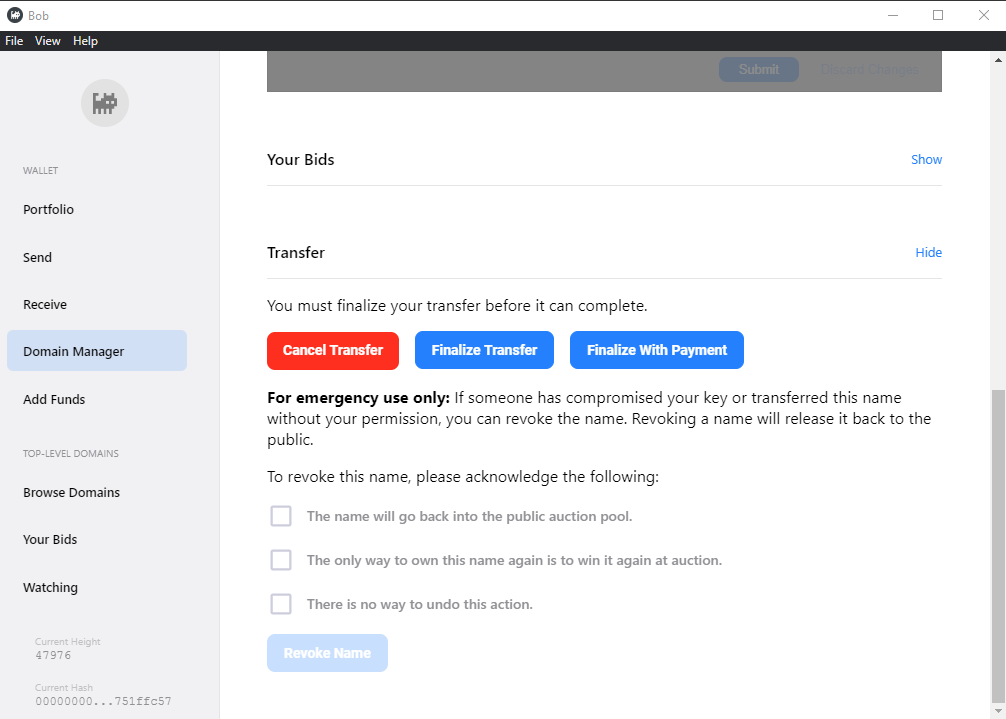
Task: Enable 'There is no way to undo' checkbox
Action: (x=281, y=604)
